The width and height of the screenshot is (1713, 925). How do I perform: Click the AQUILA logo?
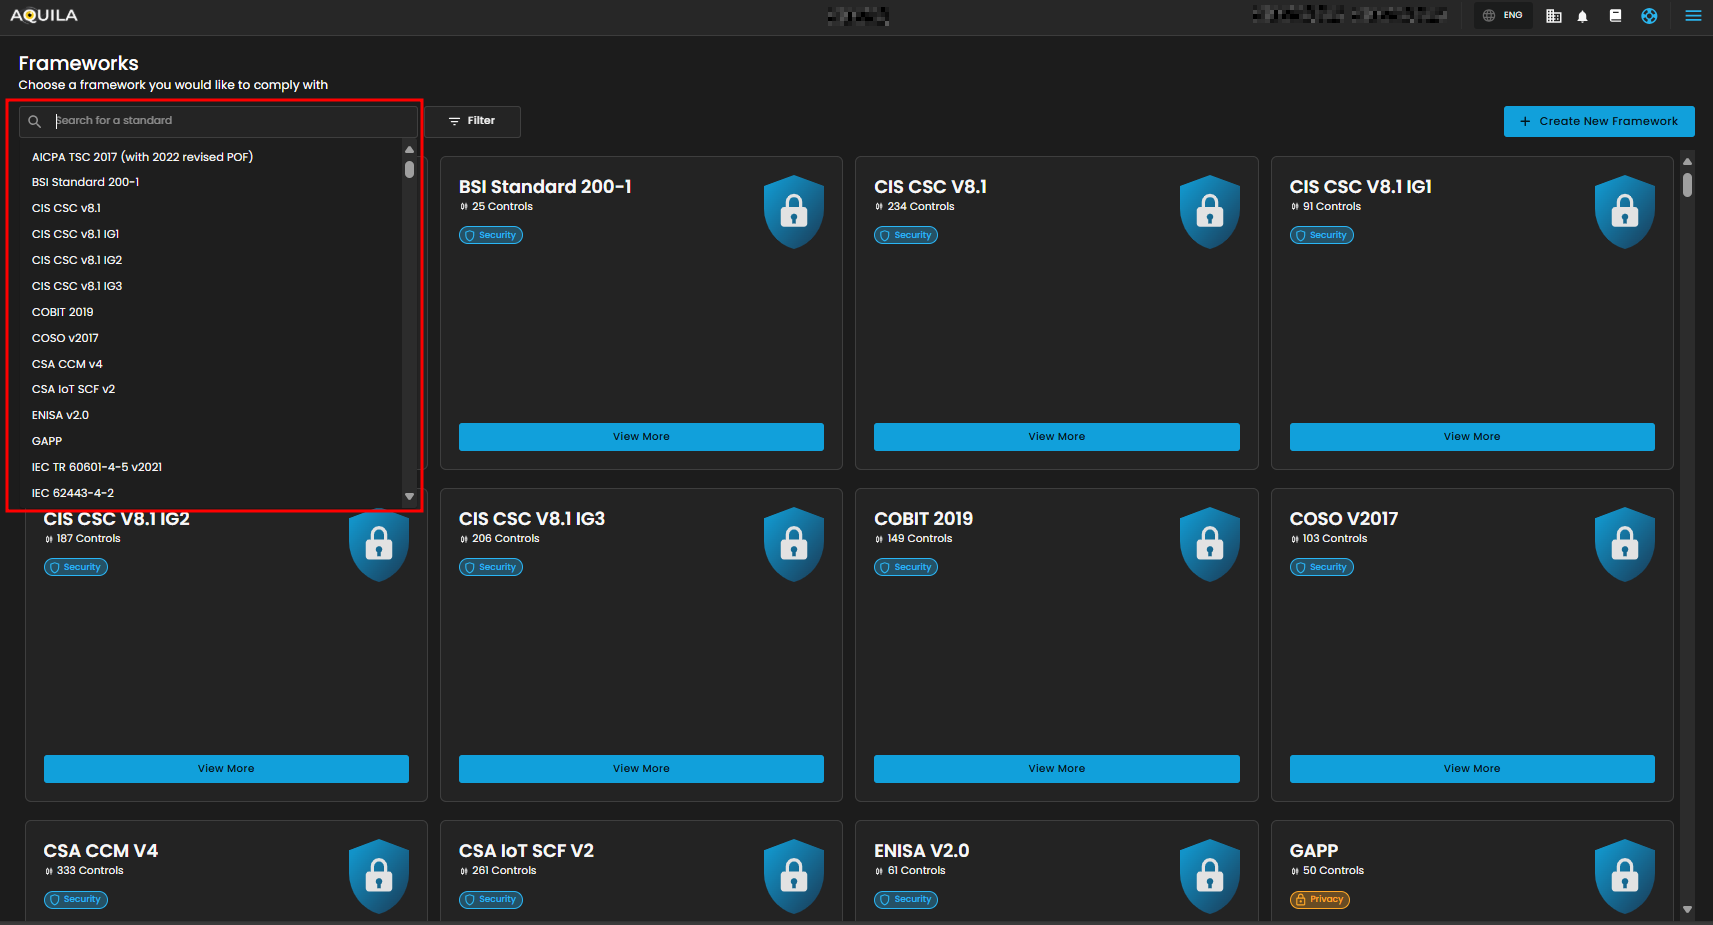[x=44, y=16]
